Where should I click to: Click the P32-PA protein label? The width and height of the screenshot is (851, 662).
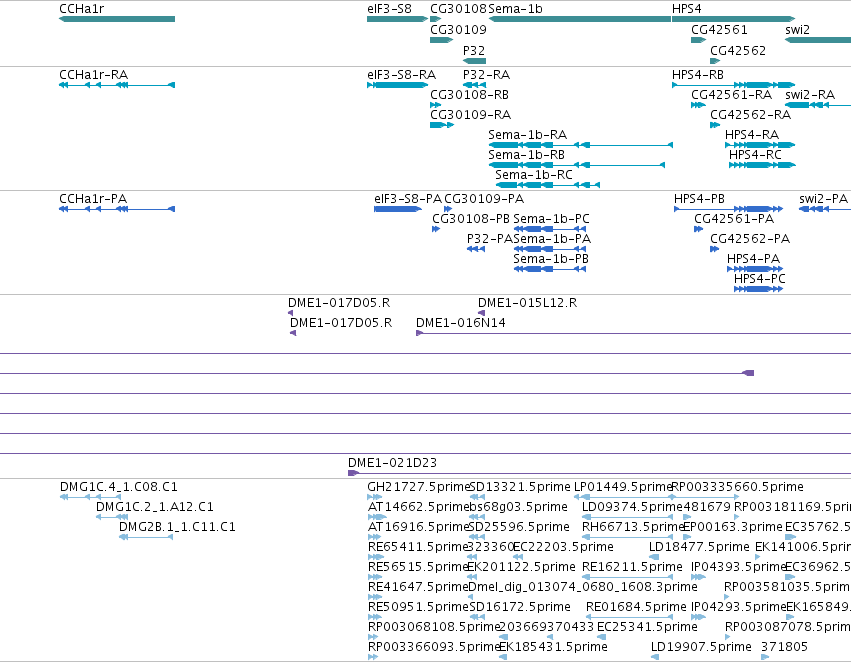(490, 239)
